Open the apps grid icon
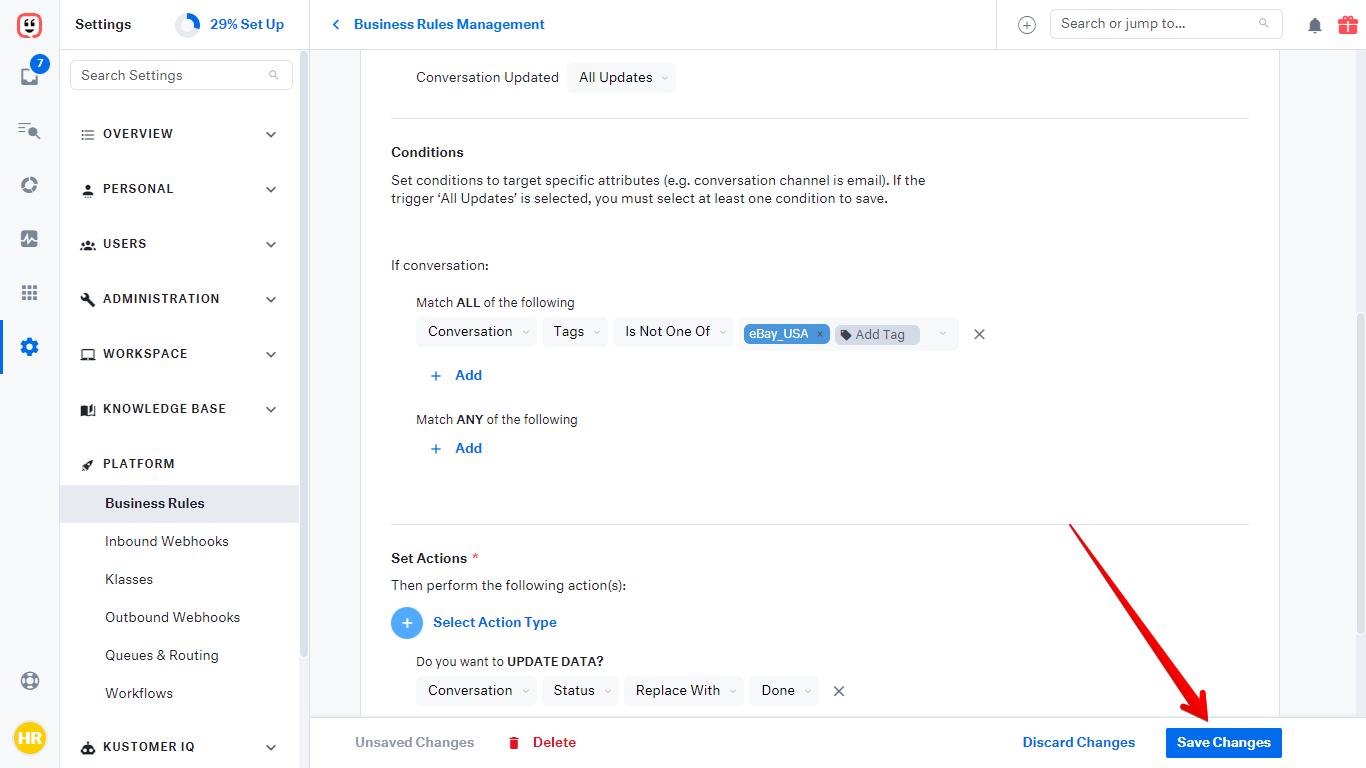This screenshot has width=1366, height=768. point(29,293)
